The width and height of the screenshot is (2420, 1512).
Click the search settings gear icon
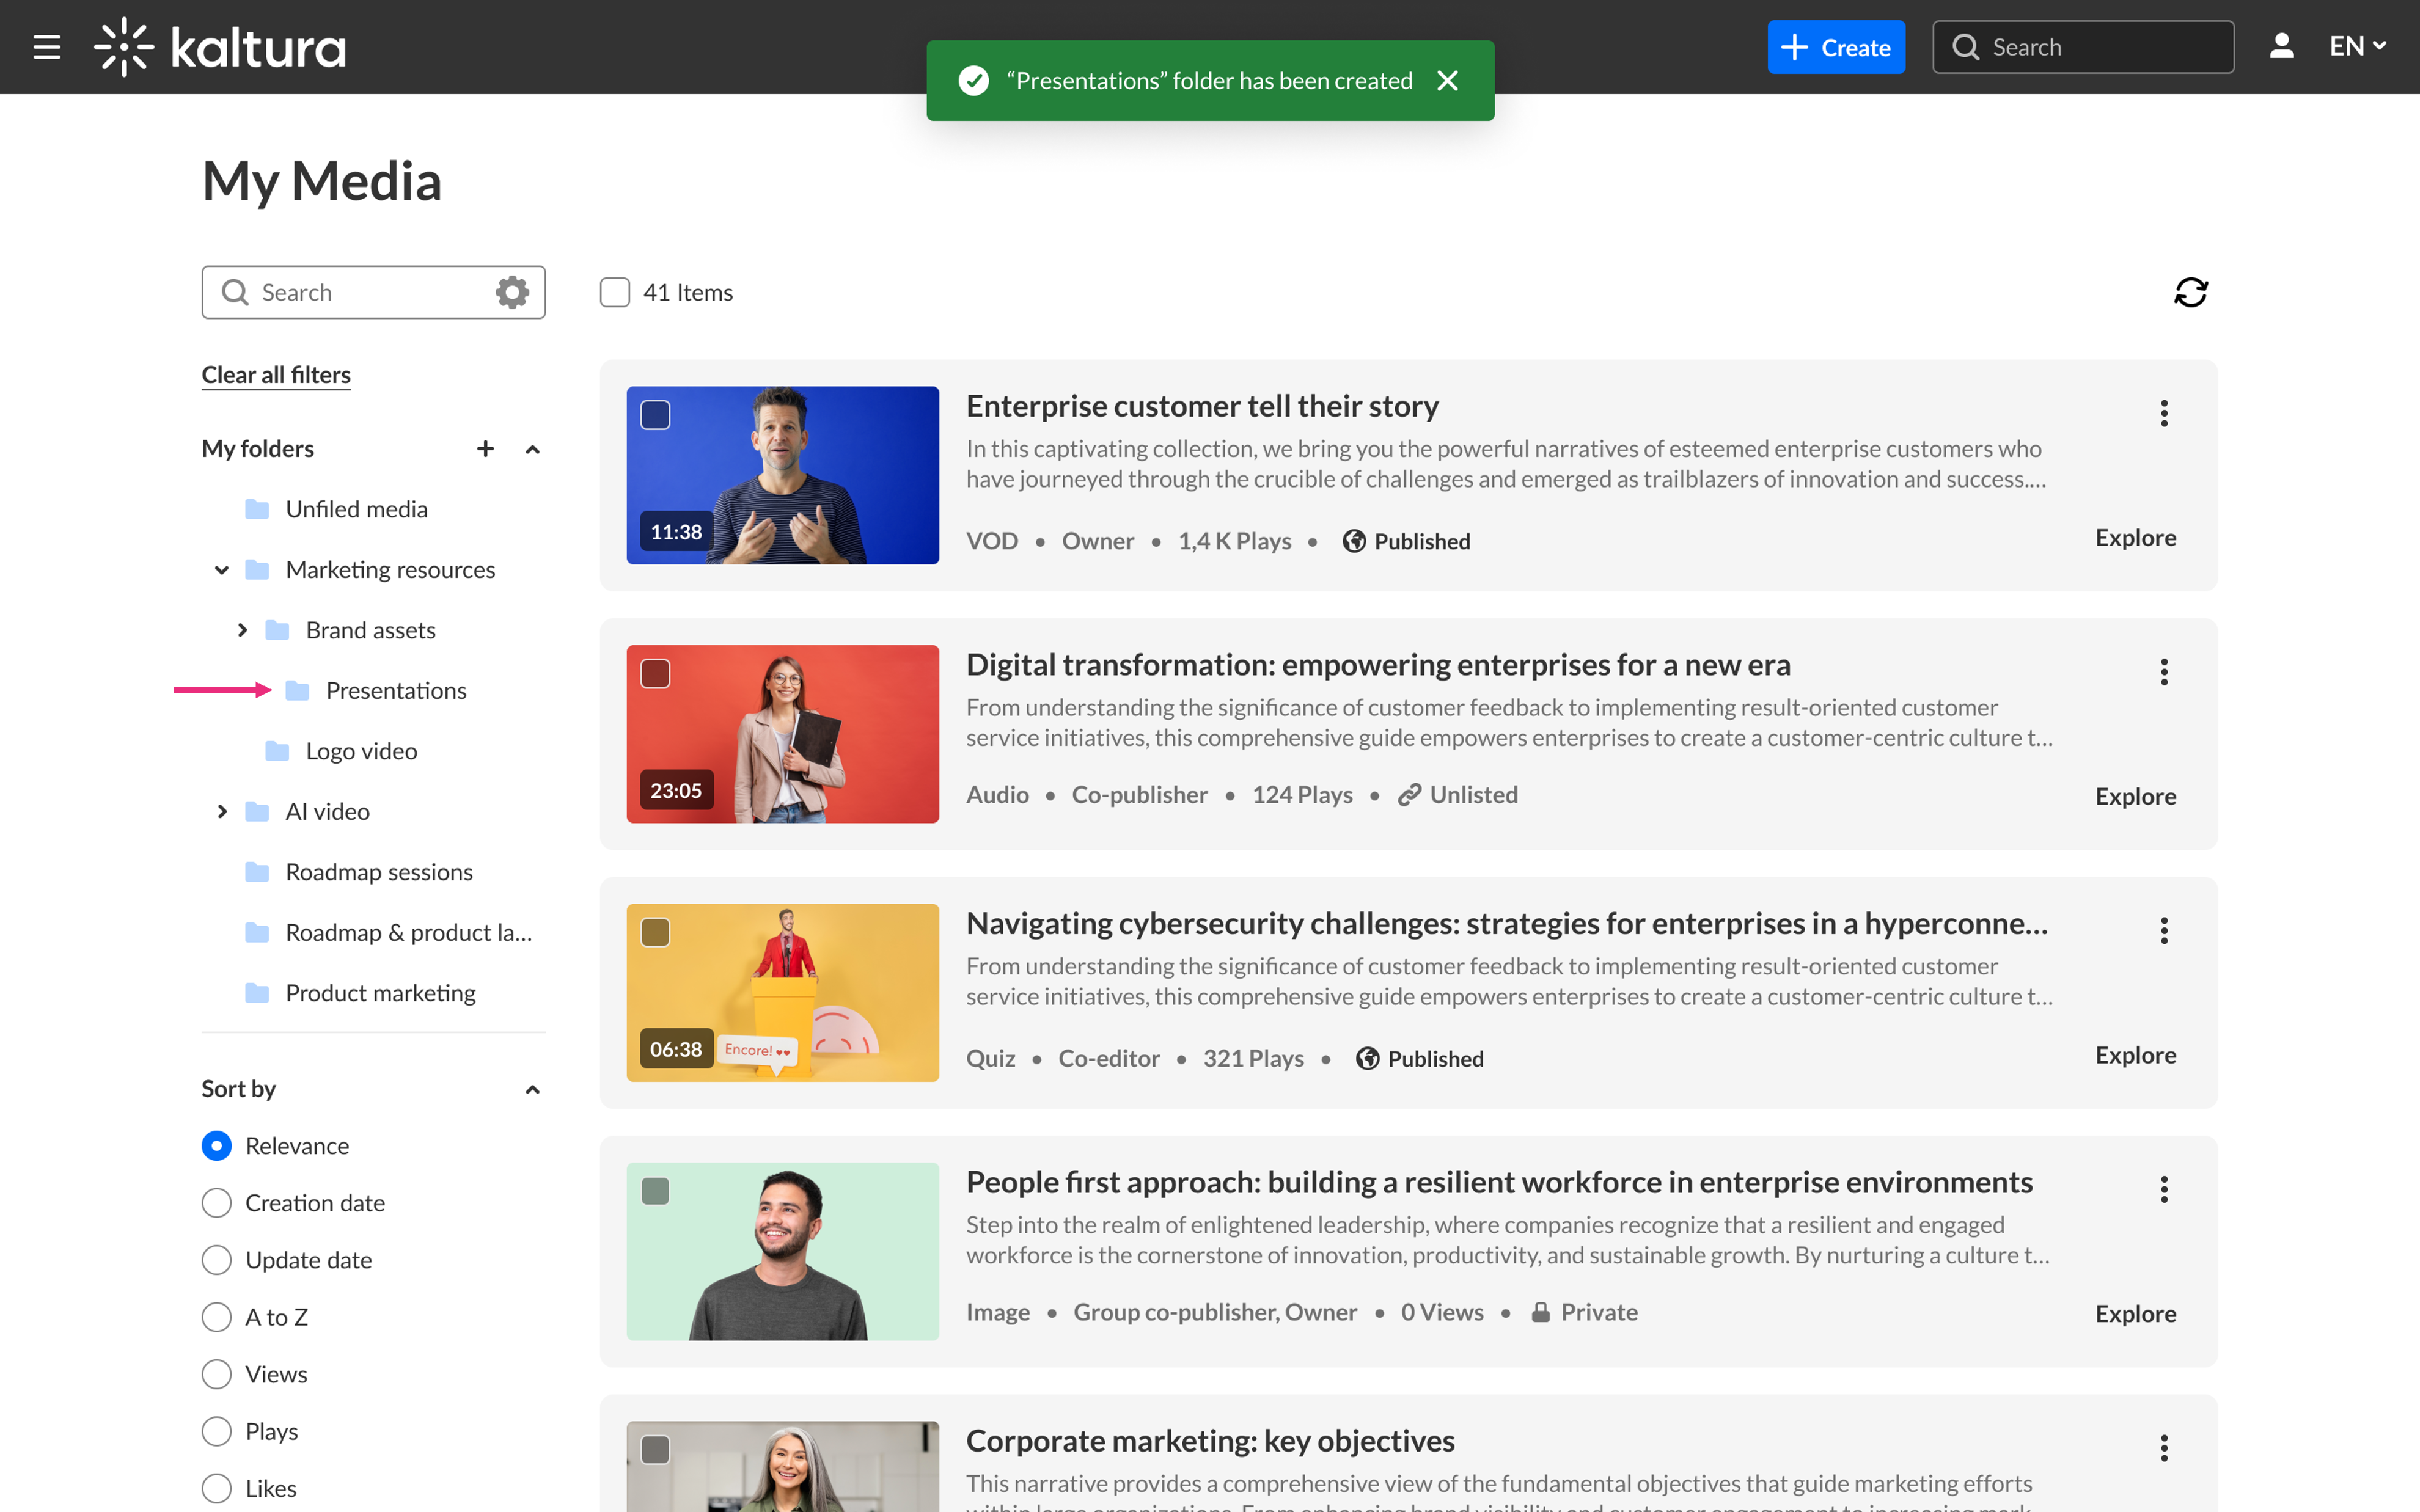tap(512, 292)
